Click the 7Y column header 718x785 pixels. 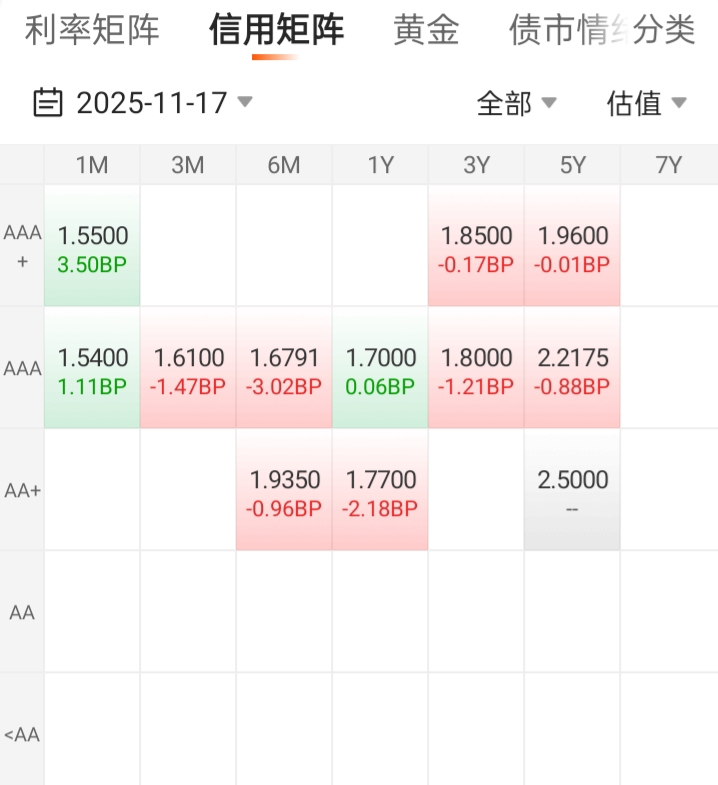[x=668, y=166]
